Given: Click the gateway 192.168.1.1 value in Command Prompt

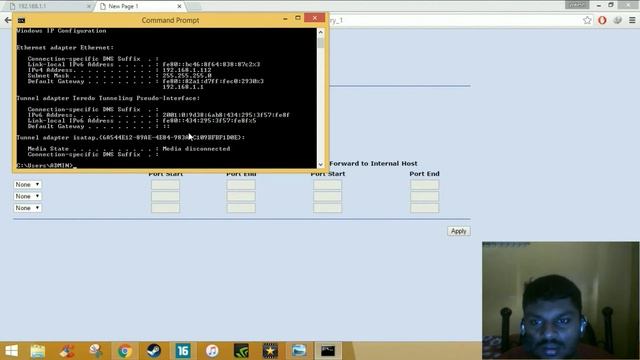Looking at the screenshot, I should click(x=183, y=87).
